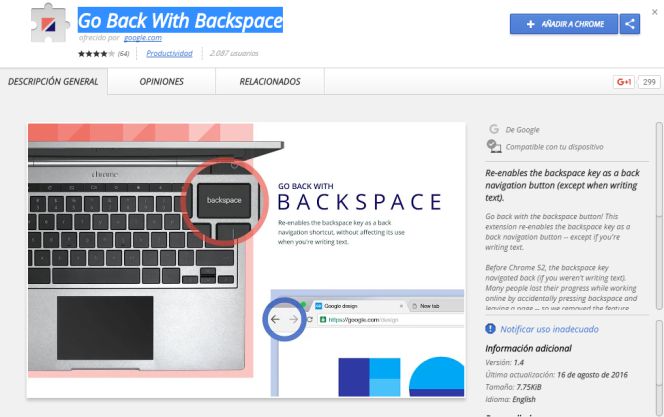
Task: Click the additional info panel scrollbar
Action: click(x=659, y=367)
